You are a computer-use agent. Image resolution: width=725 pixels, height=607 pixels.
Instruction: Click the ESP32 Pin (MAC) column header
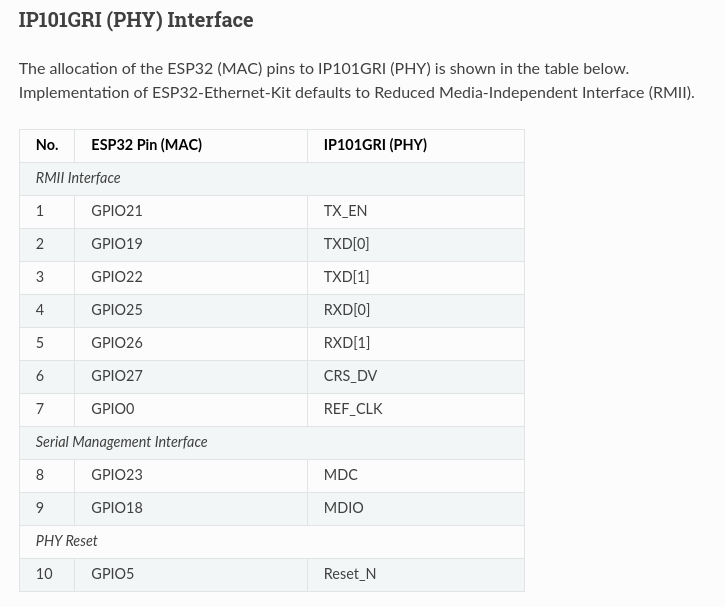[x=190, y=146]
